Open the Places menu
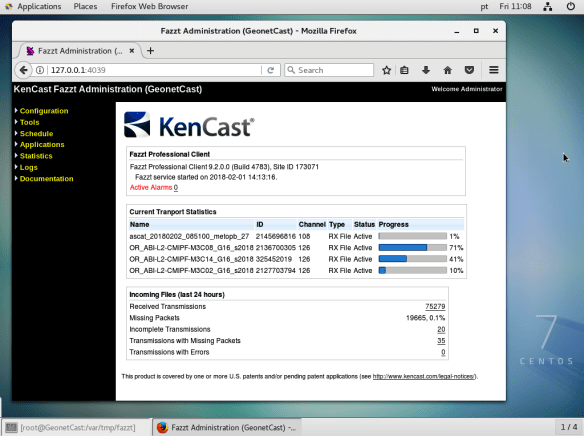The height and width of the screenshot is (436, 584). click(85, 6)
